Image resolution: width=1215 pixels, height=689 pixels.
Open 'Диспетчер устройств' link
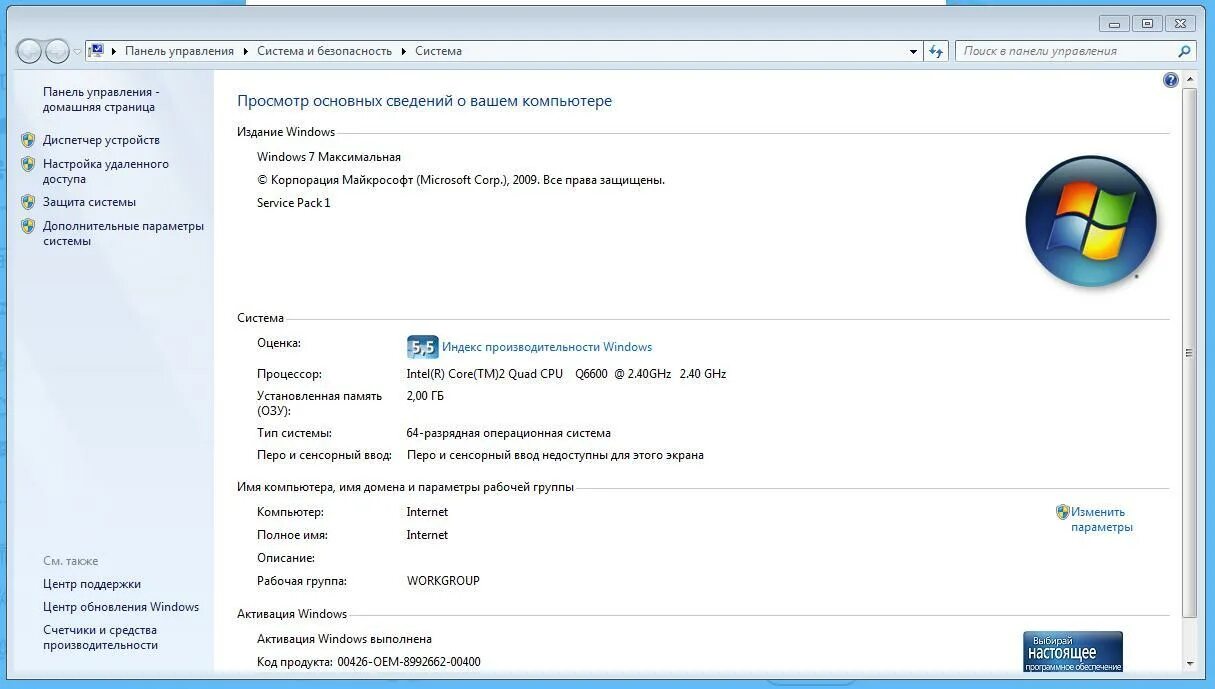101,140
